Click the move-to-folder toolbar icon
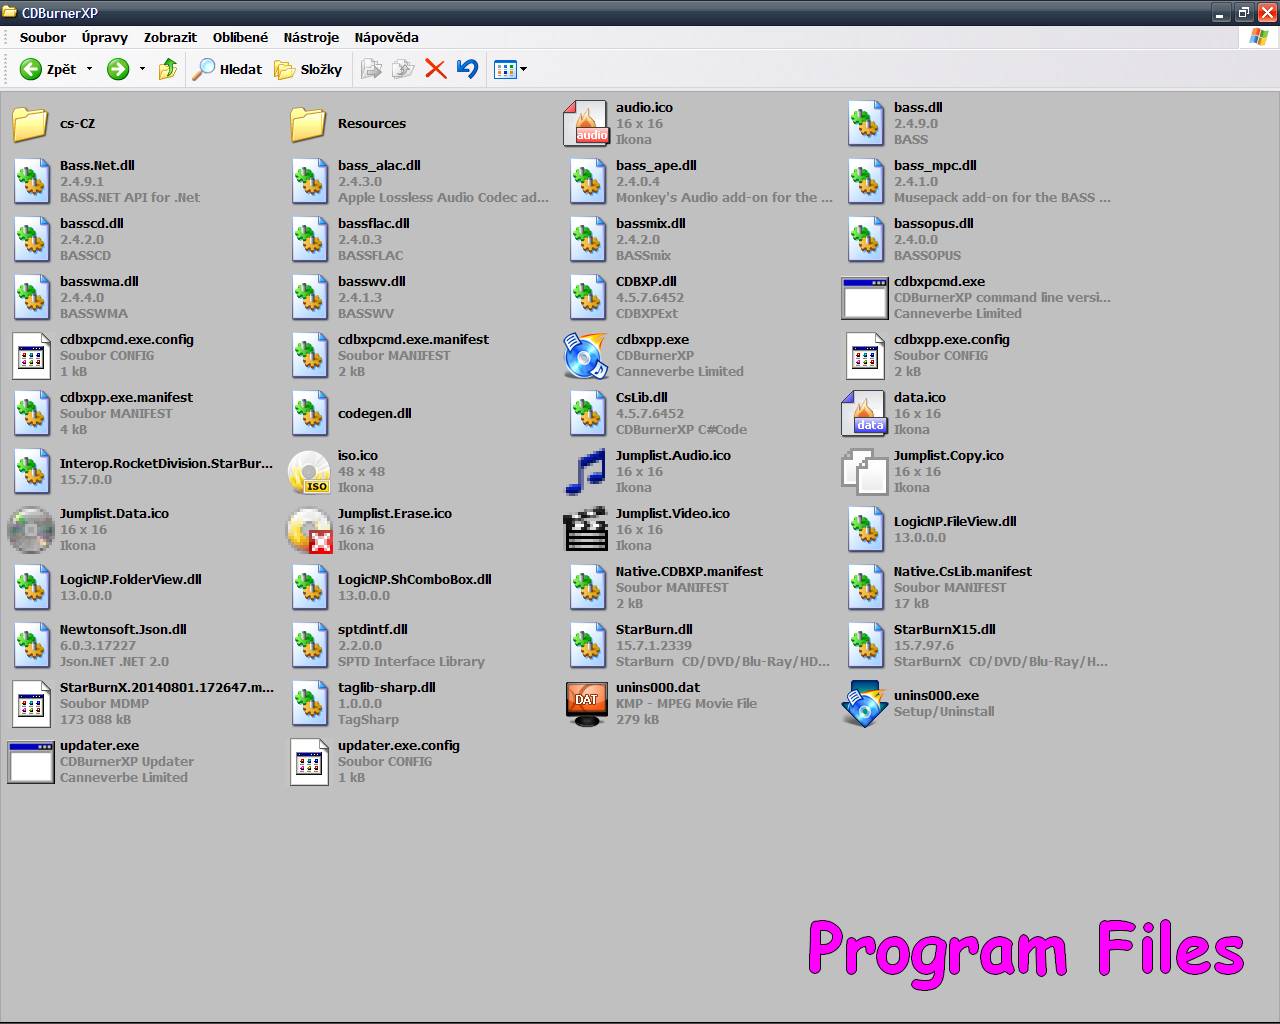 371,69
